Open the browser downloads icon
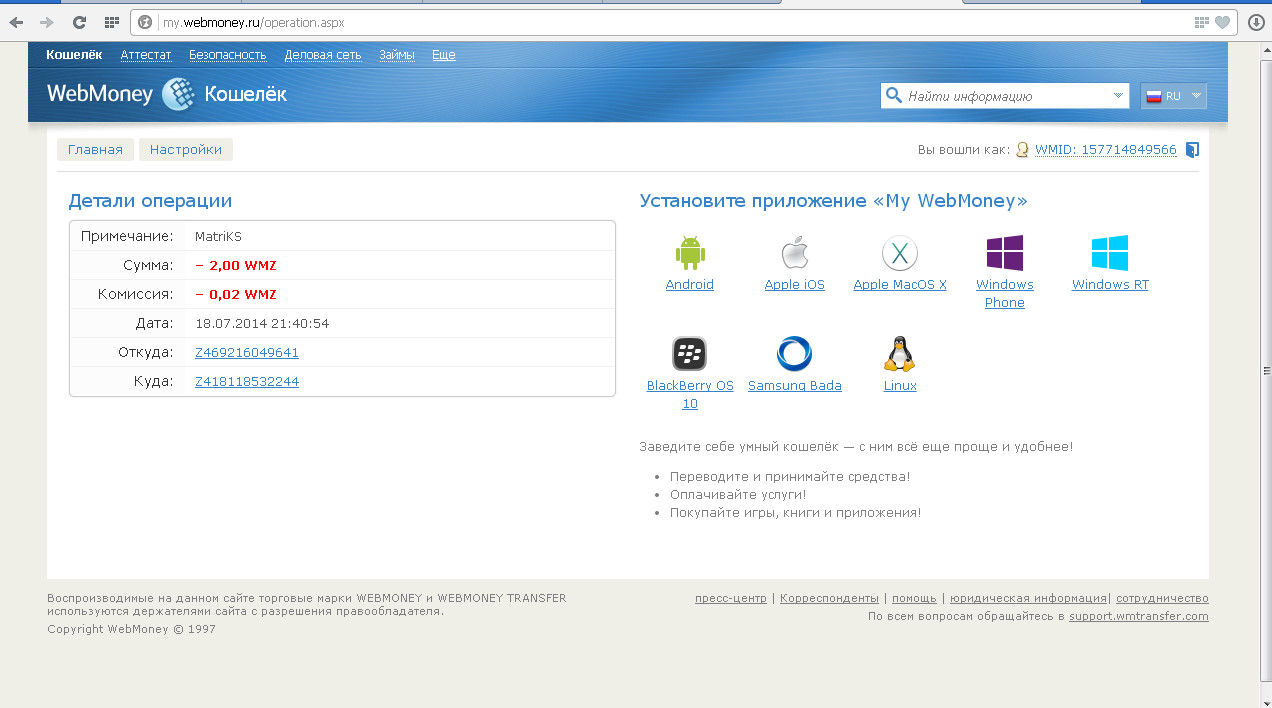Viewport: 1272px width, 708px height. (x=1256, y=22)
